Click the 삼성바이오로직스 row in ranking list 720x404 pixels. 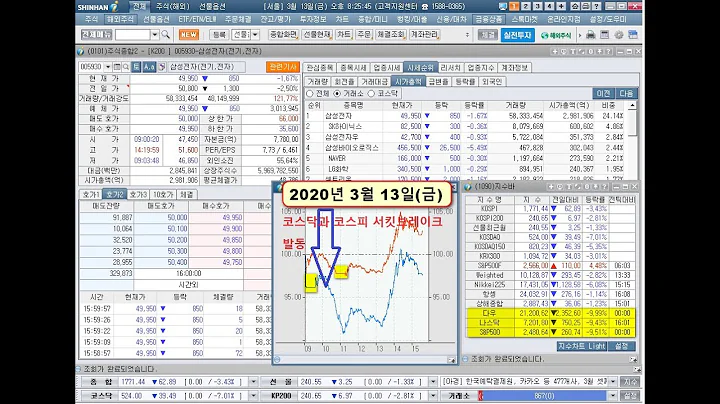466,148
